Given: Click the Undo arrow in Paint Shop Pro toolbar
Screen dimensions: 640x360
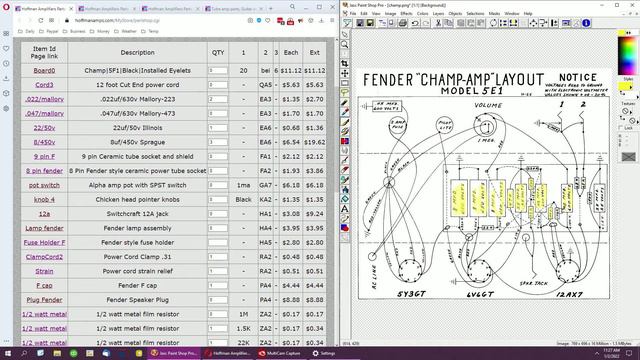Looking at the screenshot, I should [415, 23].
